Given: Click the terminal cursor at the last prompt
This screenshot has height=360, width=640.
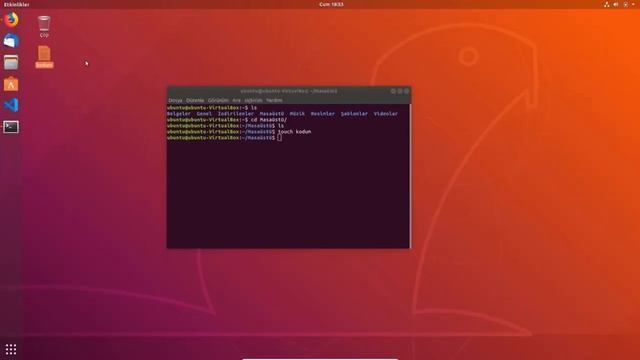Looking at the screenshot, I should 279,138.
